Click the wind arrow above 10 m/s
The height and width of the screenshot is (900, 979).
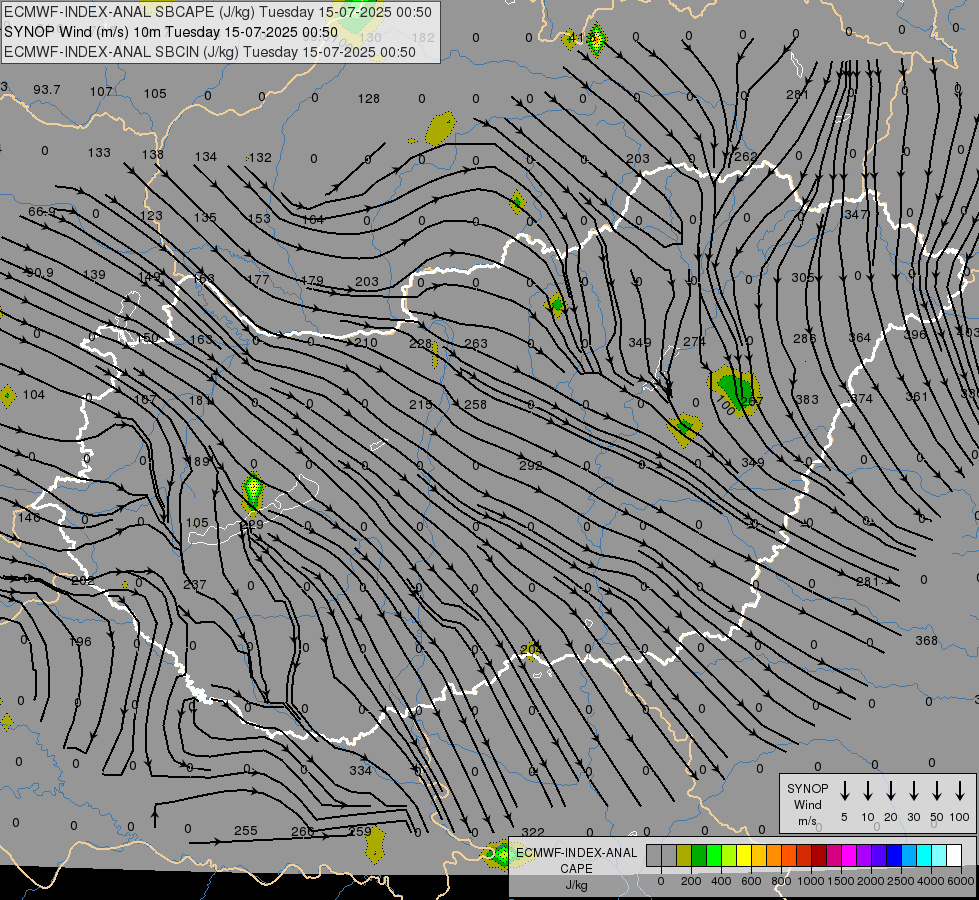[867, 791]
